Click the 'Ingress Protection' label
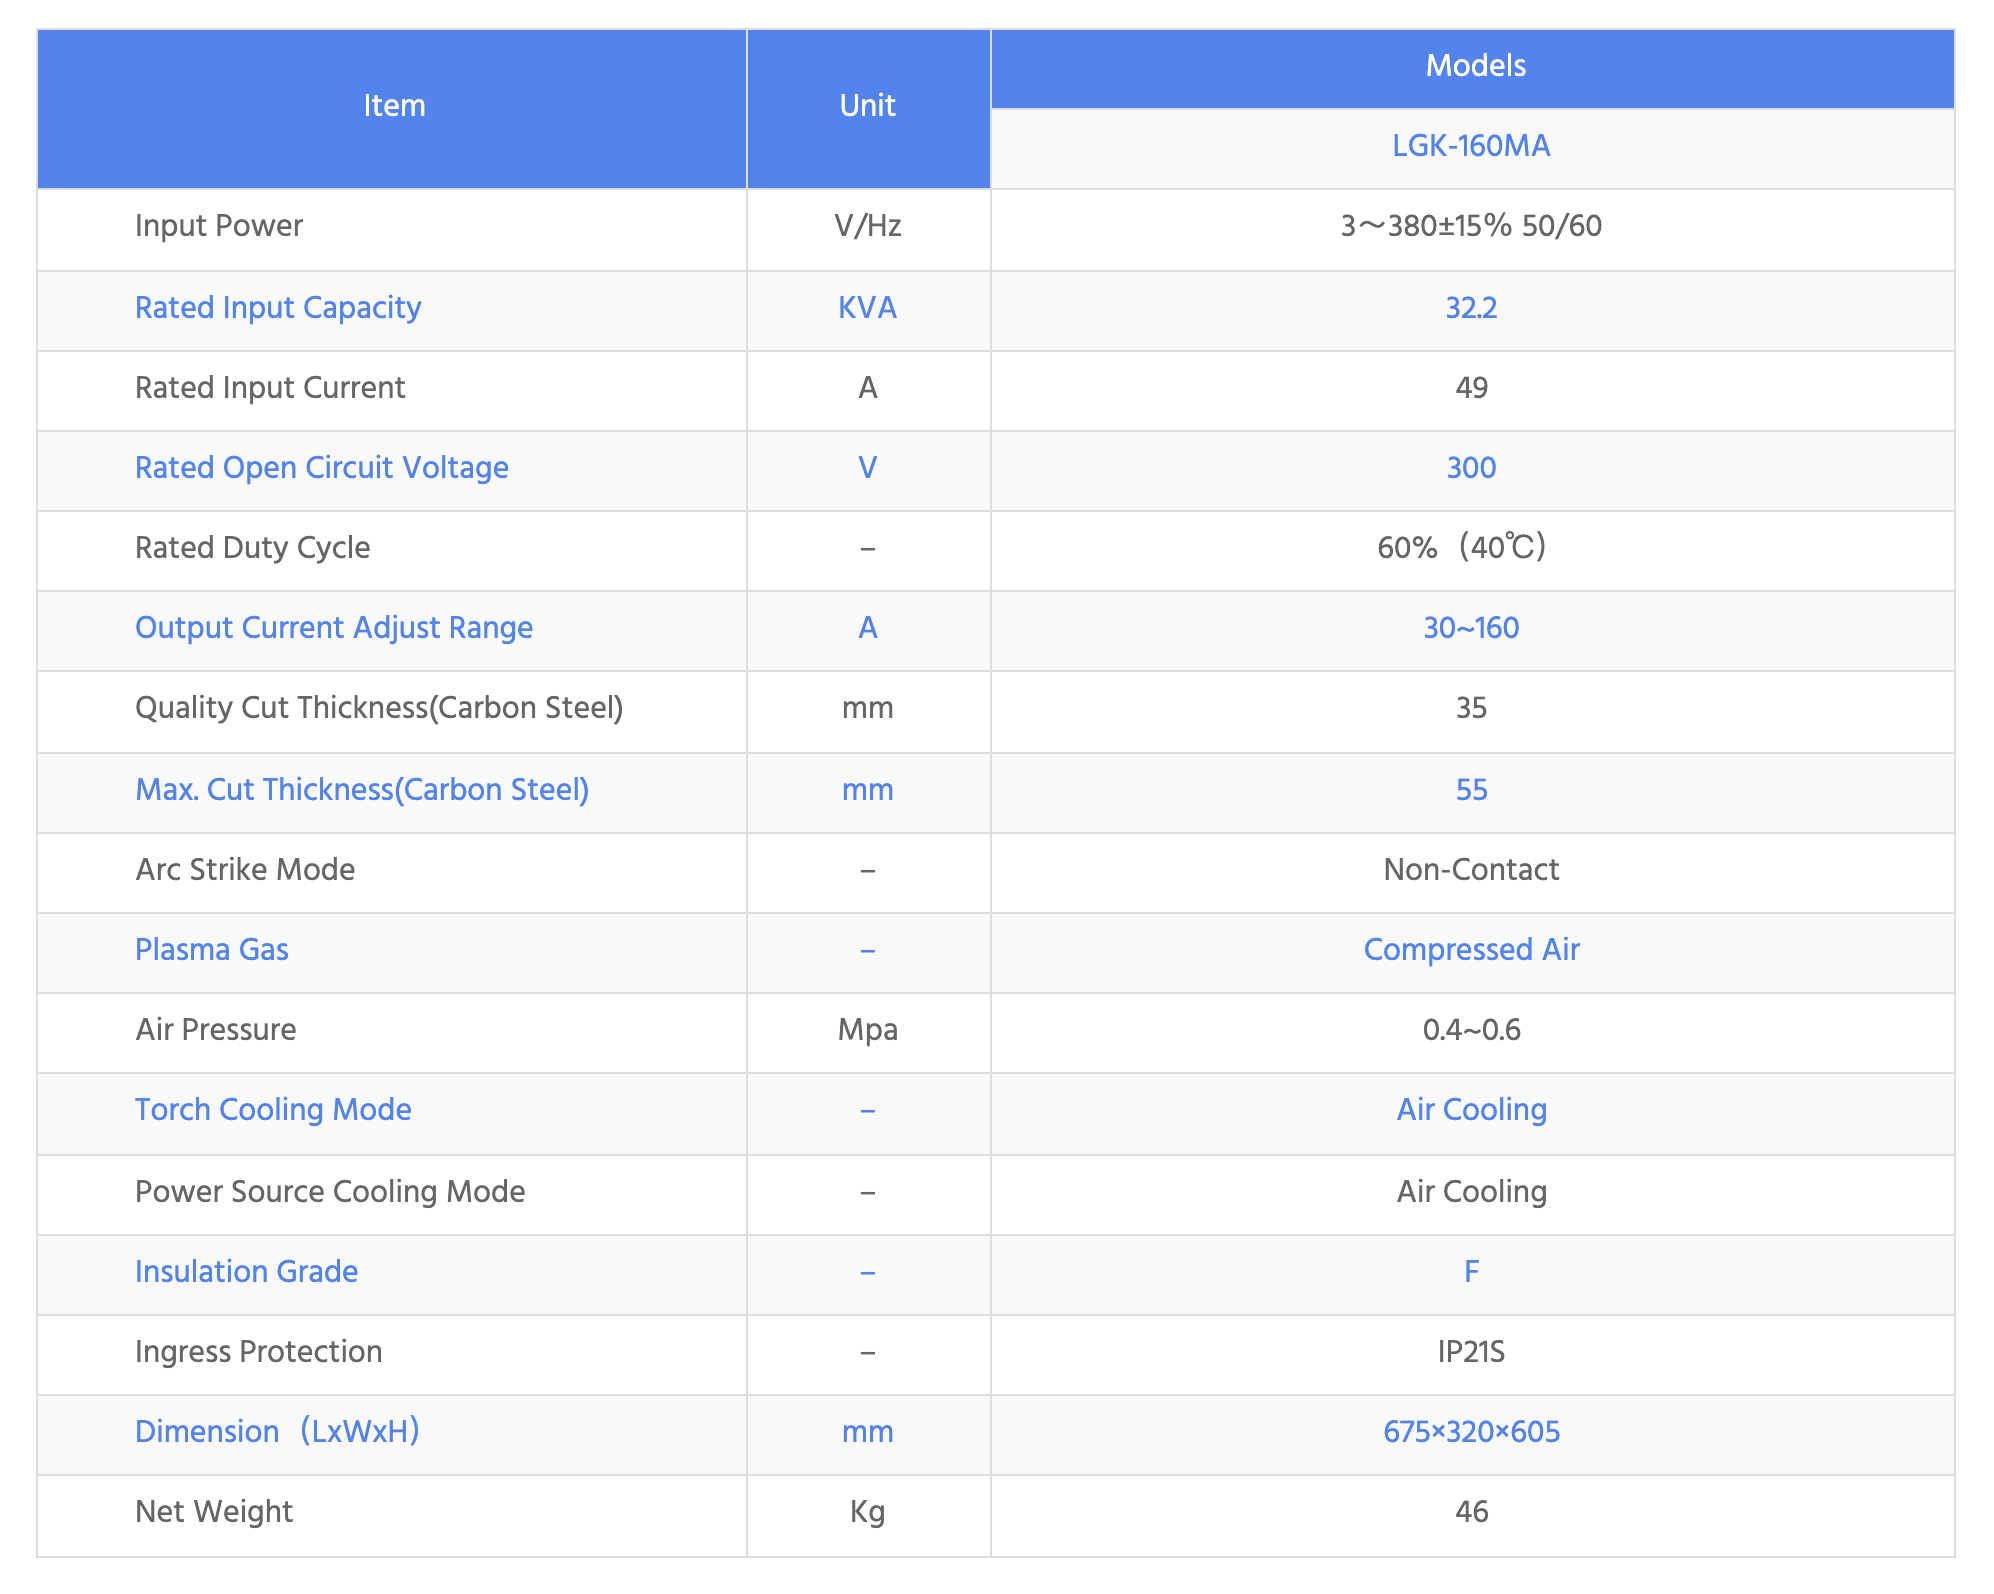Image resolution: width=1994 pixels, height=1594 pixels. tap(259, 1352)
